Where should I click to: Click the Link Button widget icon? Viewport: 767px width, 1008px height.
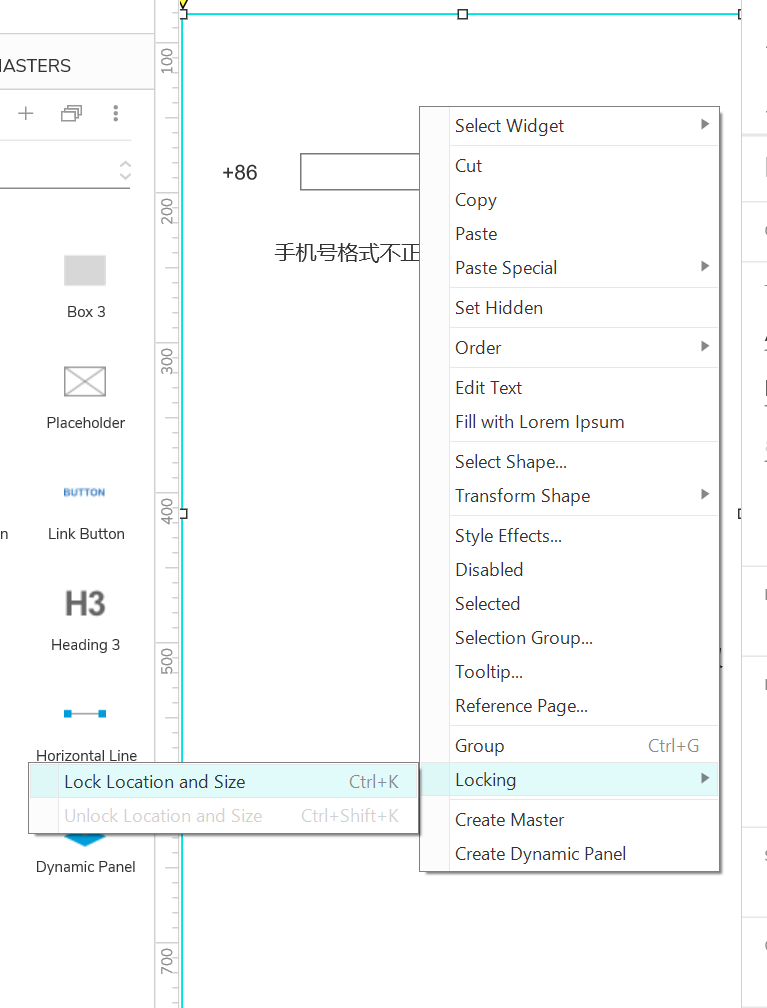pos(85,492)
